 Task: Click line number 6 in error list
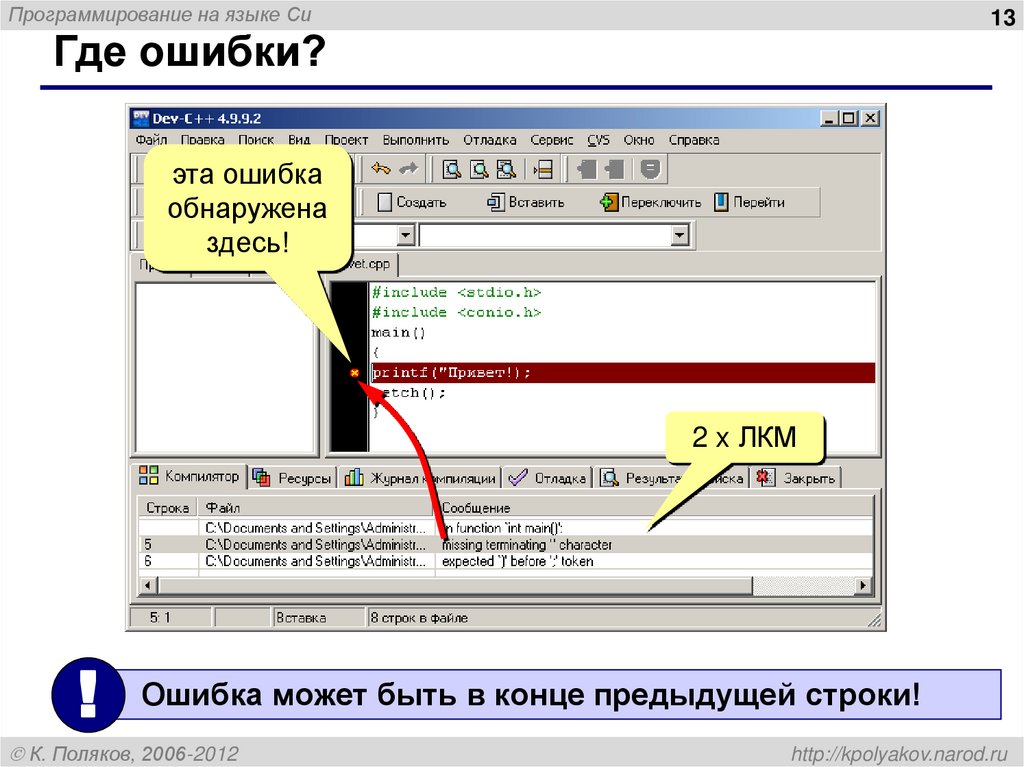pyautogui.click(x=148, y=561)
